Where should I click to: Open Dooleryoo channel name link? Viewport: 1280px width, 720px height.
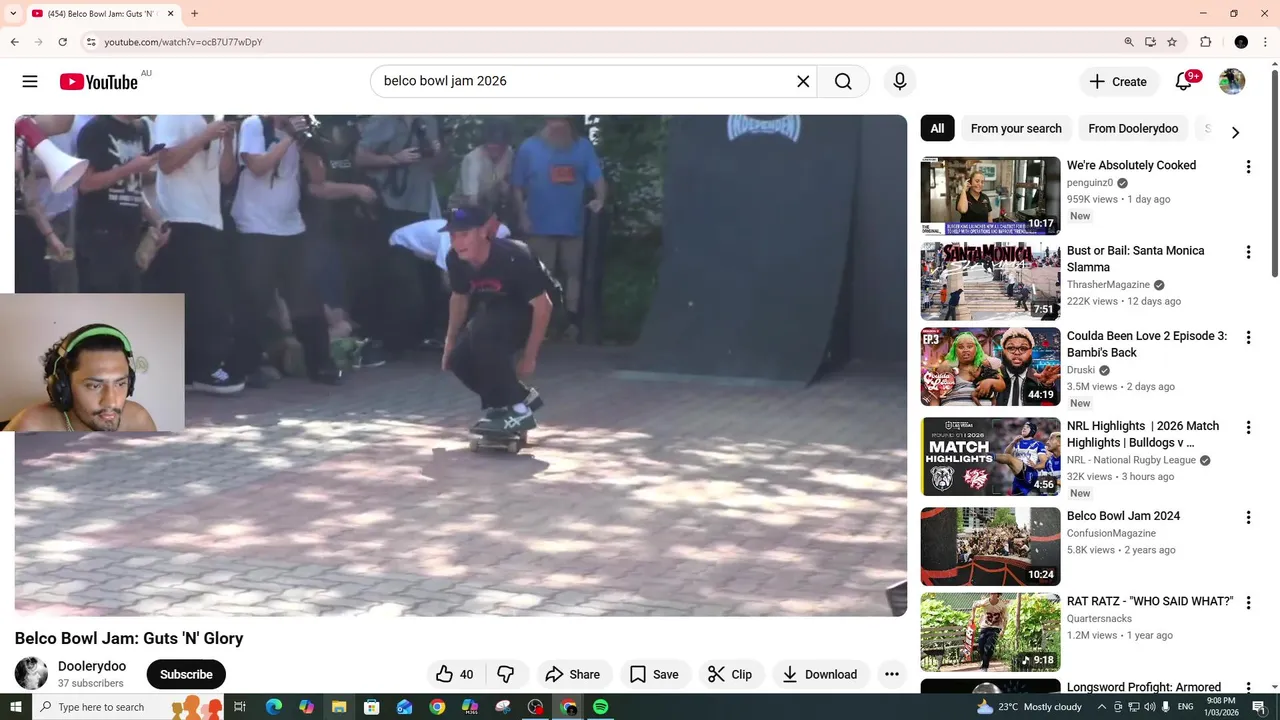click(x=92, y=666)
